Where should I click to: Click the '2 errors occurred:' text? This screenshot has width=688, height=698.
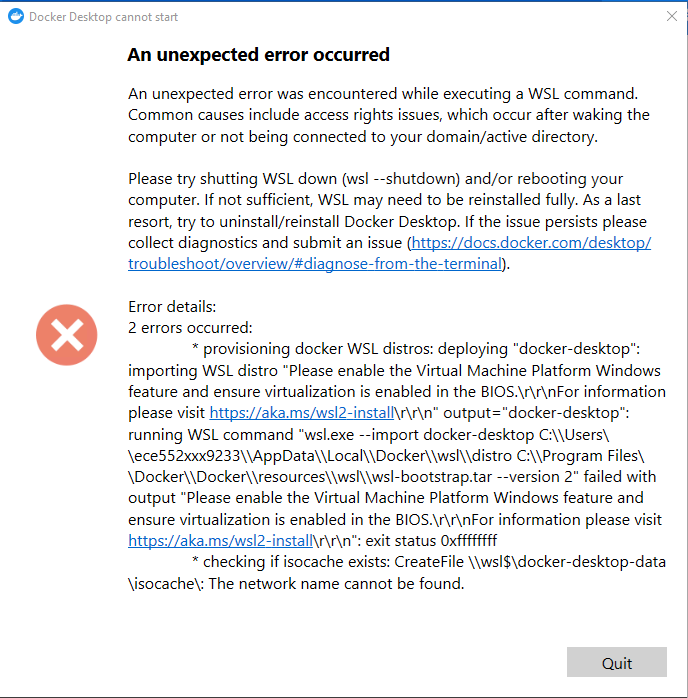pos(190,328)
